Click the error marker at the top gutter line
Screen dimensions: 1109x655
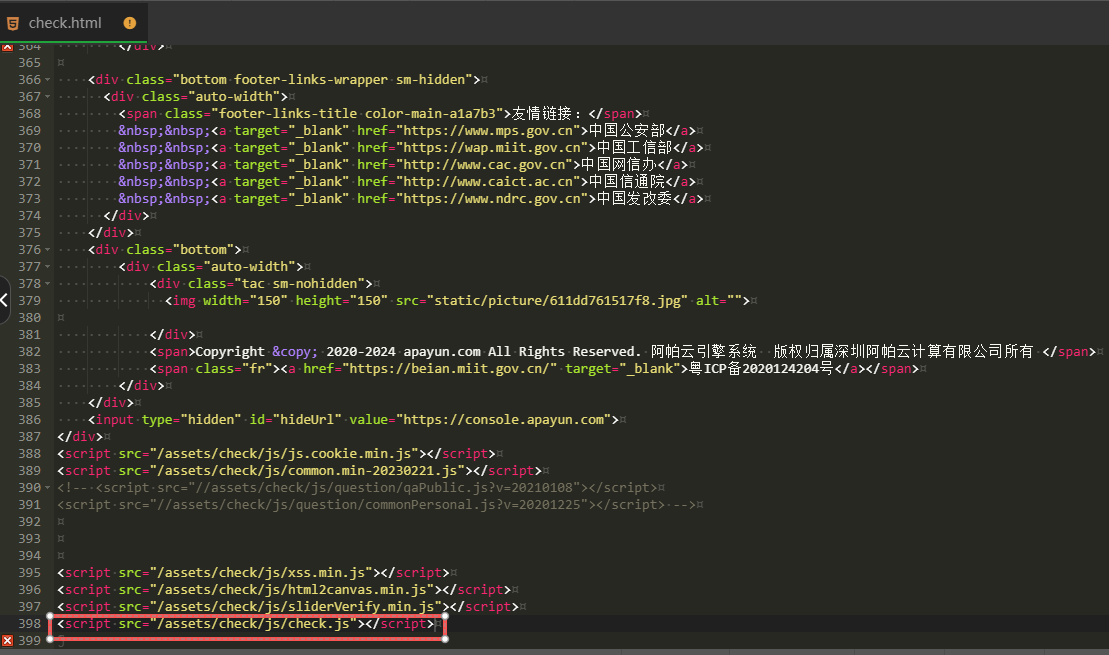click(7, 46)
